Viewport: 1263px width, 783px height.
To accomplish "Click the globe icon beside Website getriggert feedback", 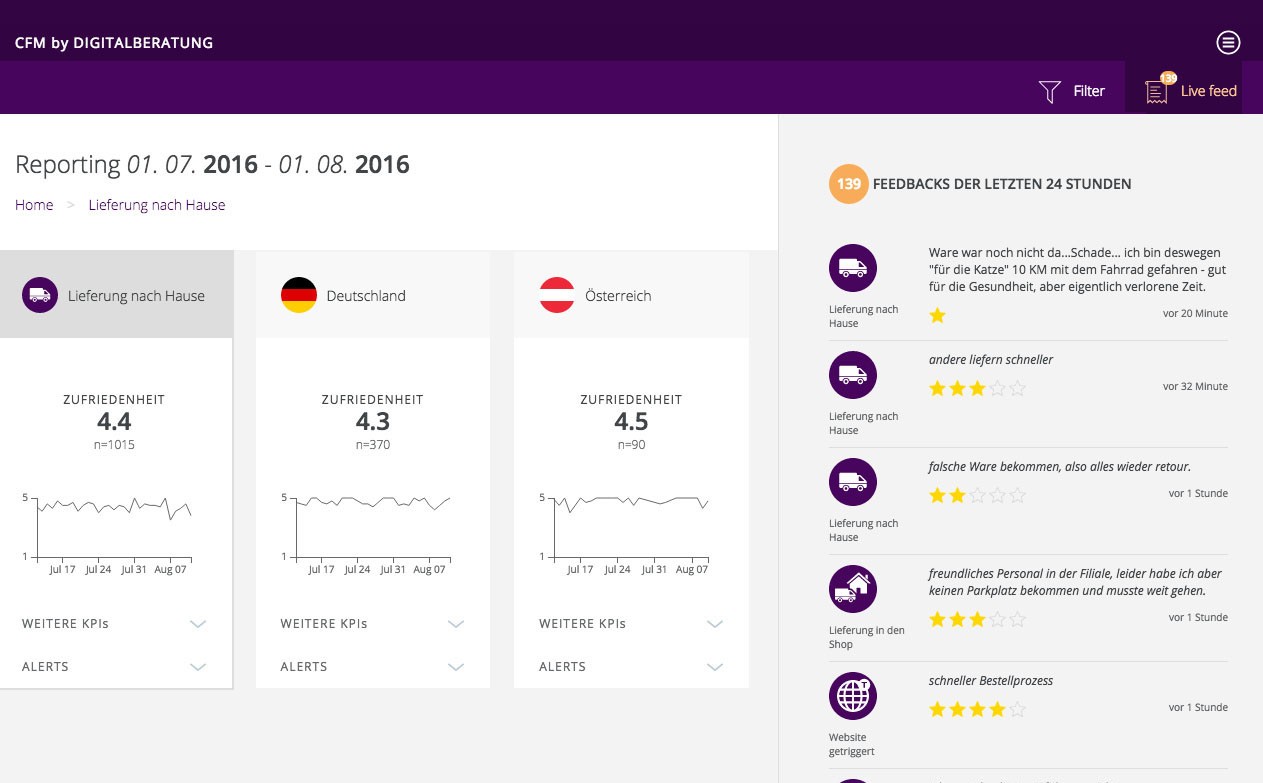I will [x=853, y=695].
